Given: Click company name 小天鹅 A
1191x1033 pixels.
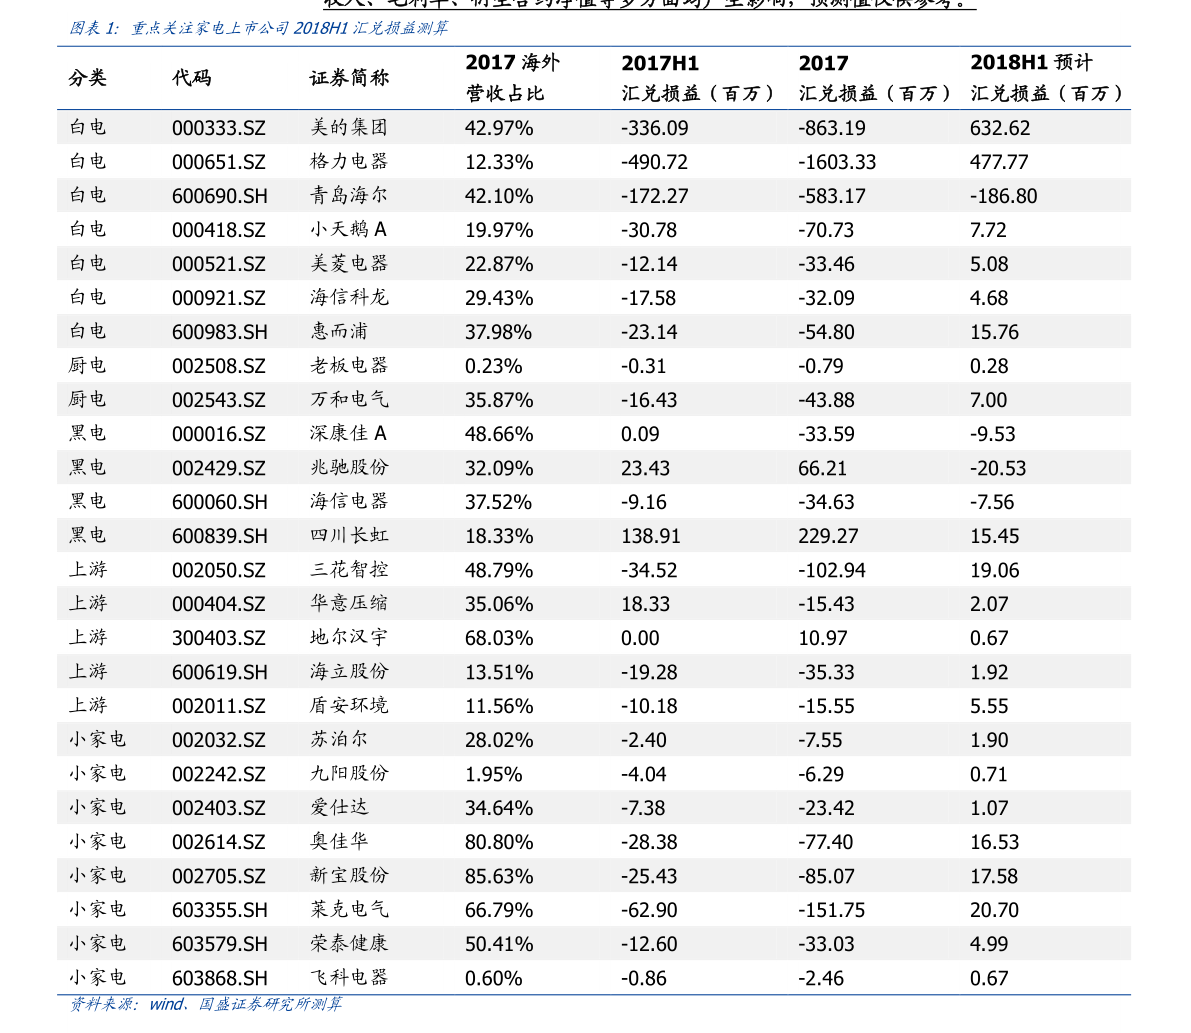Looking at the screenshot, I should click(348, 229).
